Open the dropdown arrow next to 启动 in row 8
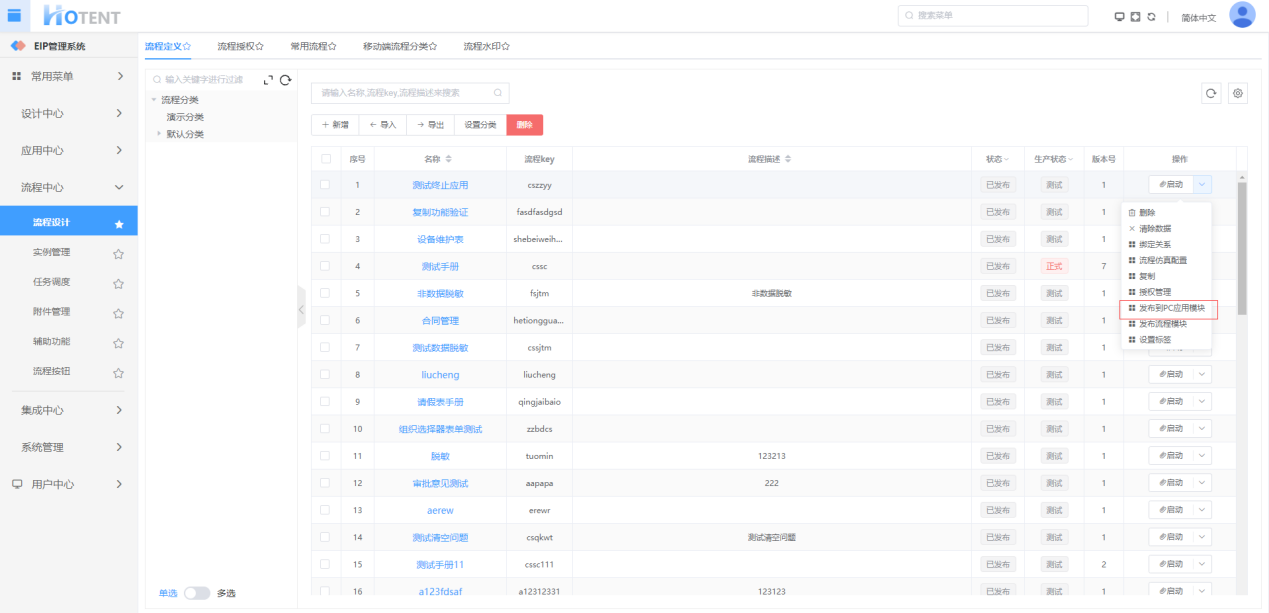 (x=1202, y=374)
